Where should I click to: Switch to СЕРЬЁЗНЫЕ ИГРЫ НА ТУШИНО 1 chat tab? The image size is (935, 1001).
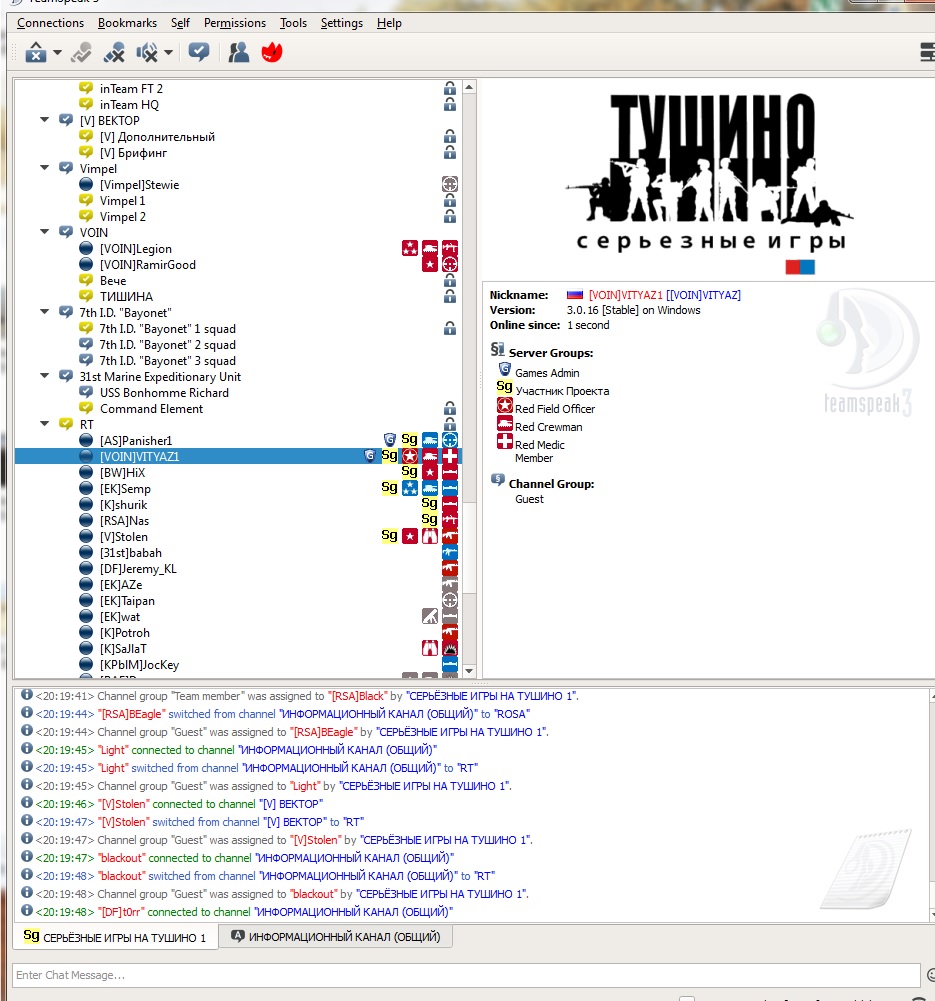pos(116,937)
